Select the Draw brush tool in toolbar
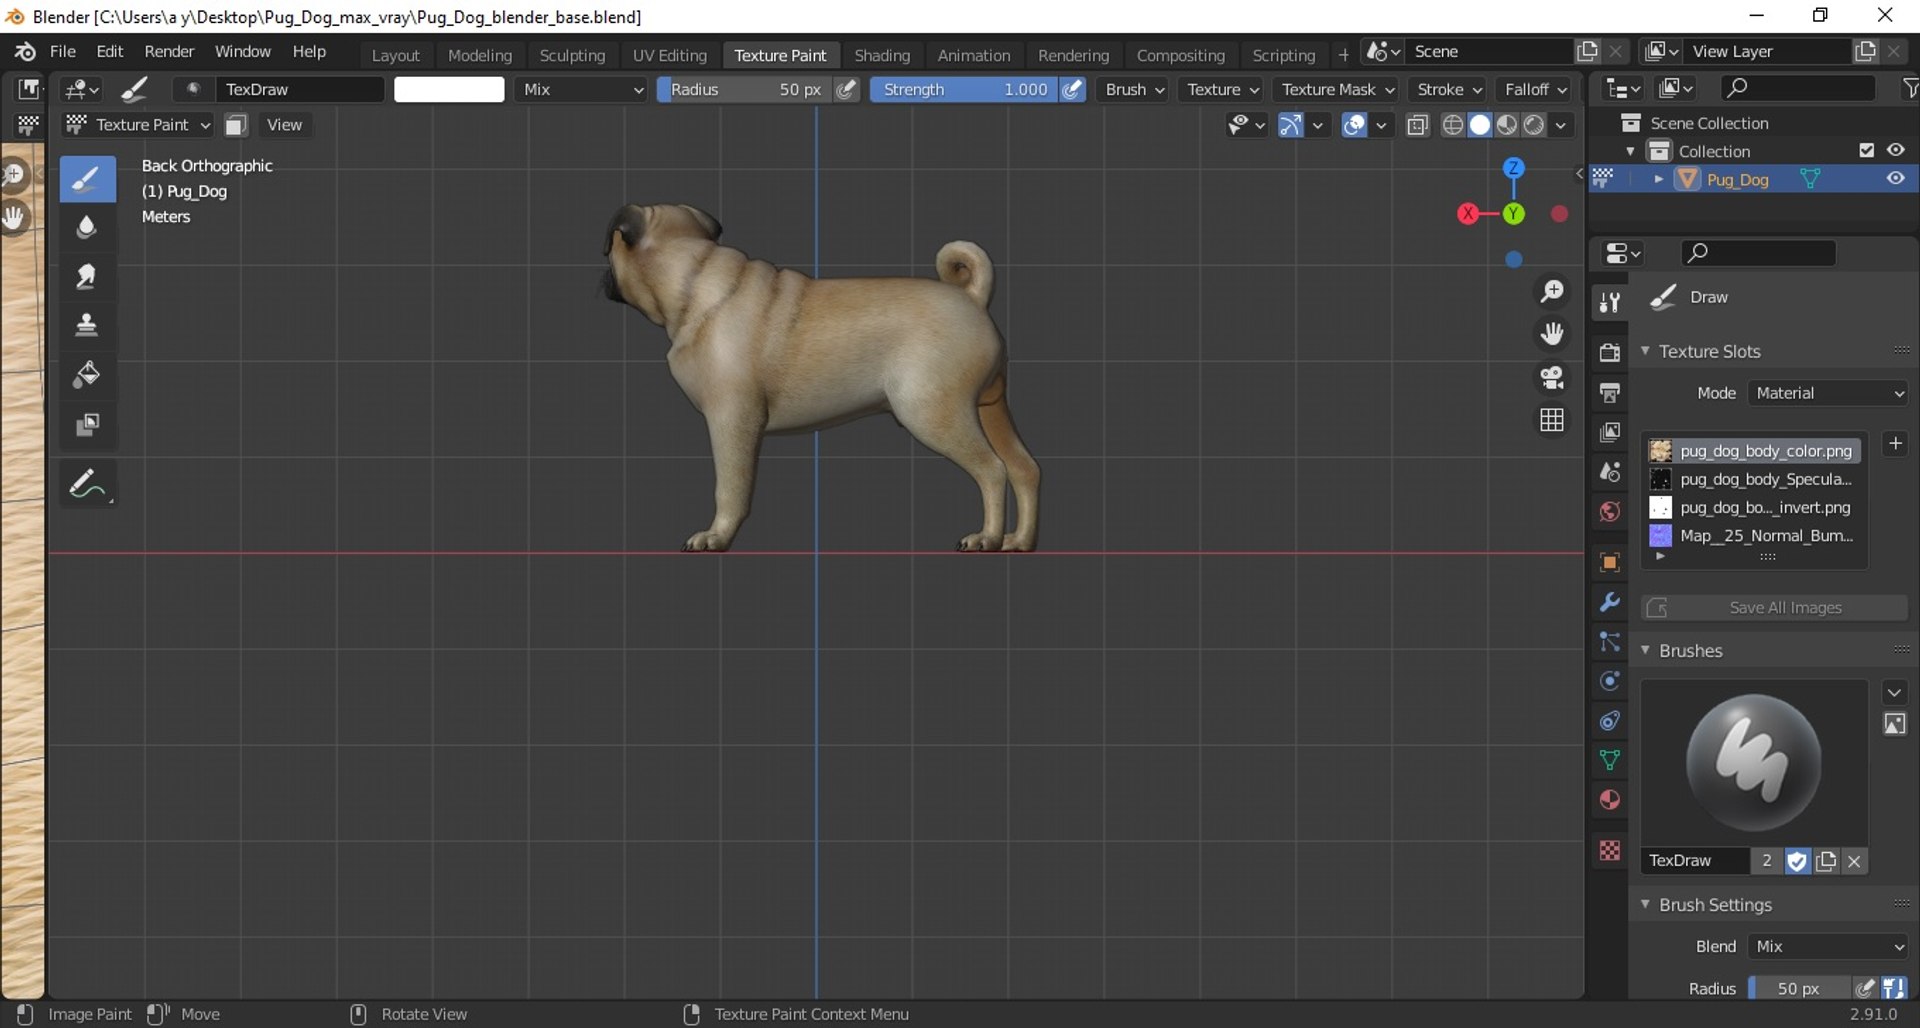The width and height of the screenshot is (1920, 1028). 87,179
